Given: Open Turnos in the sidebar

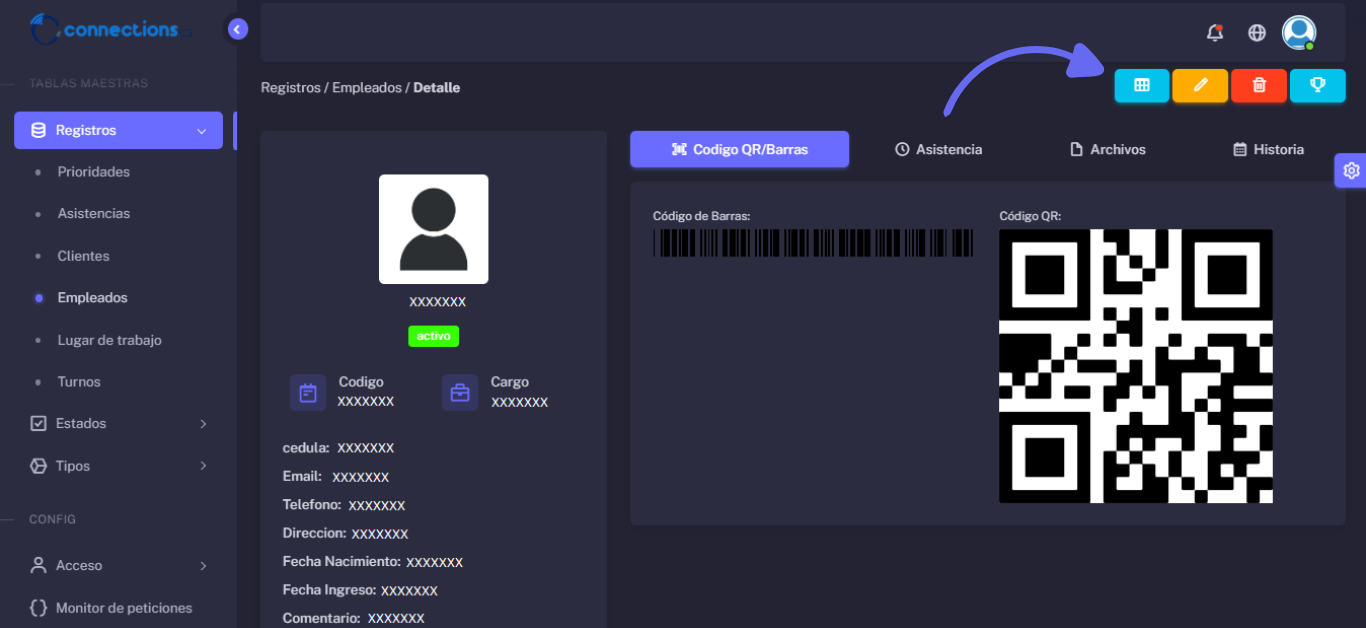Looking at the screenshot, I should pos(79,382).
